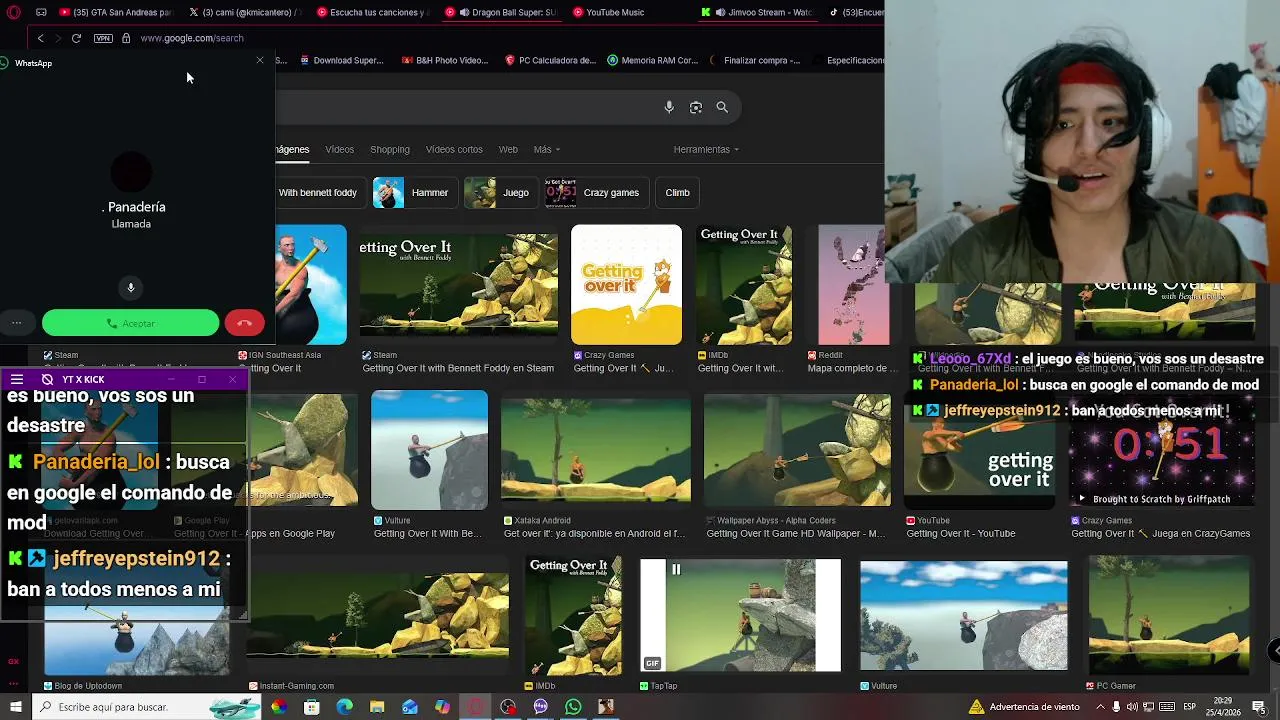Switch to the Dragon Ball Super tab
Image resolution: width=1280 pixels, height=720 pixels.
pos(501,12)
